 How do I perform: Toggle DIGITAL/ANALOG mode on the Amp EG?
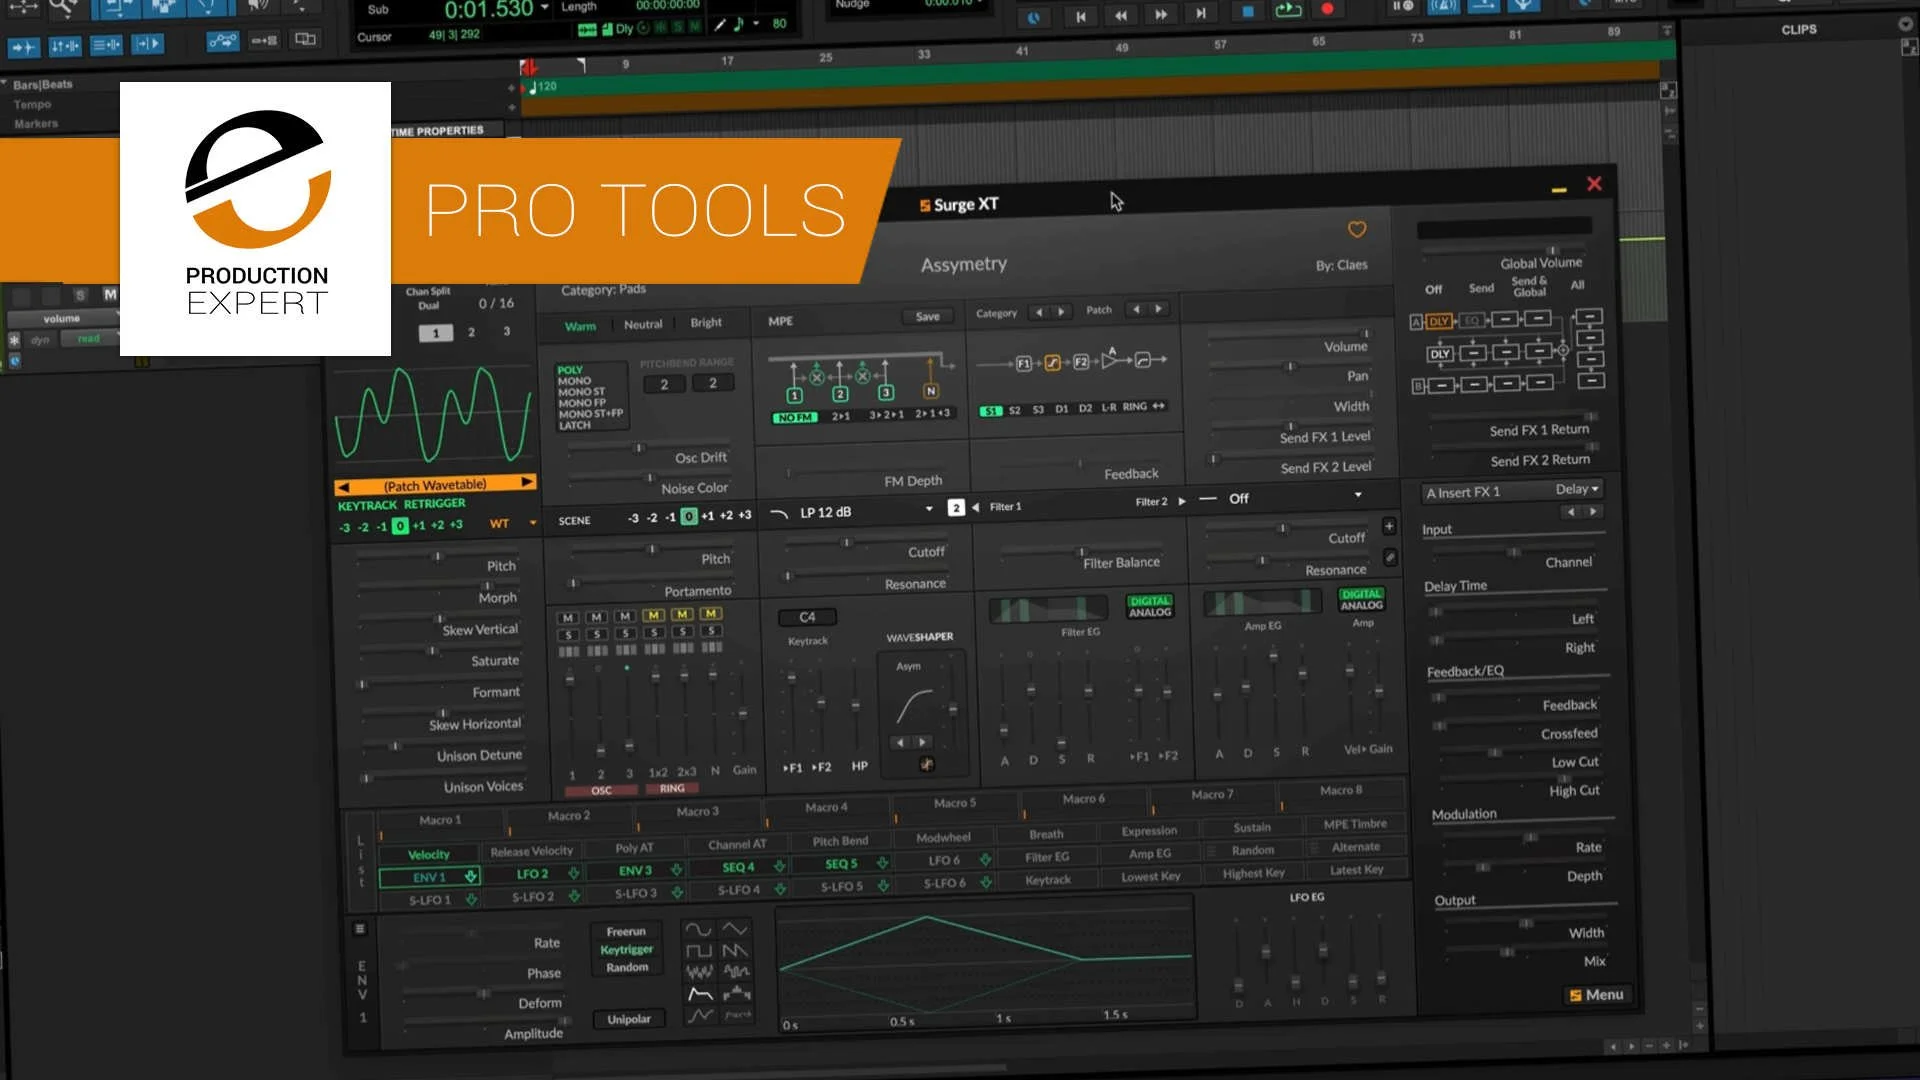click(x=1362, y=601)
